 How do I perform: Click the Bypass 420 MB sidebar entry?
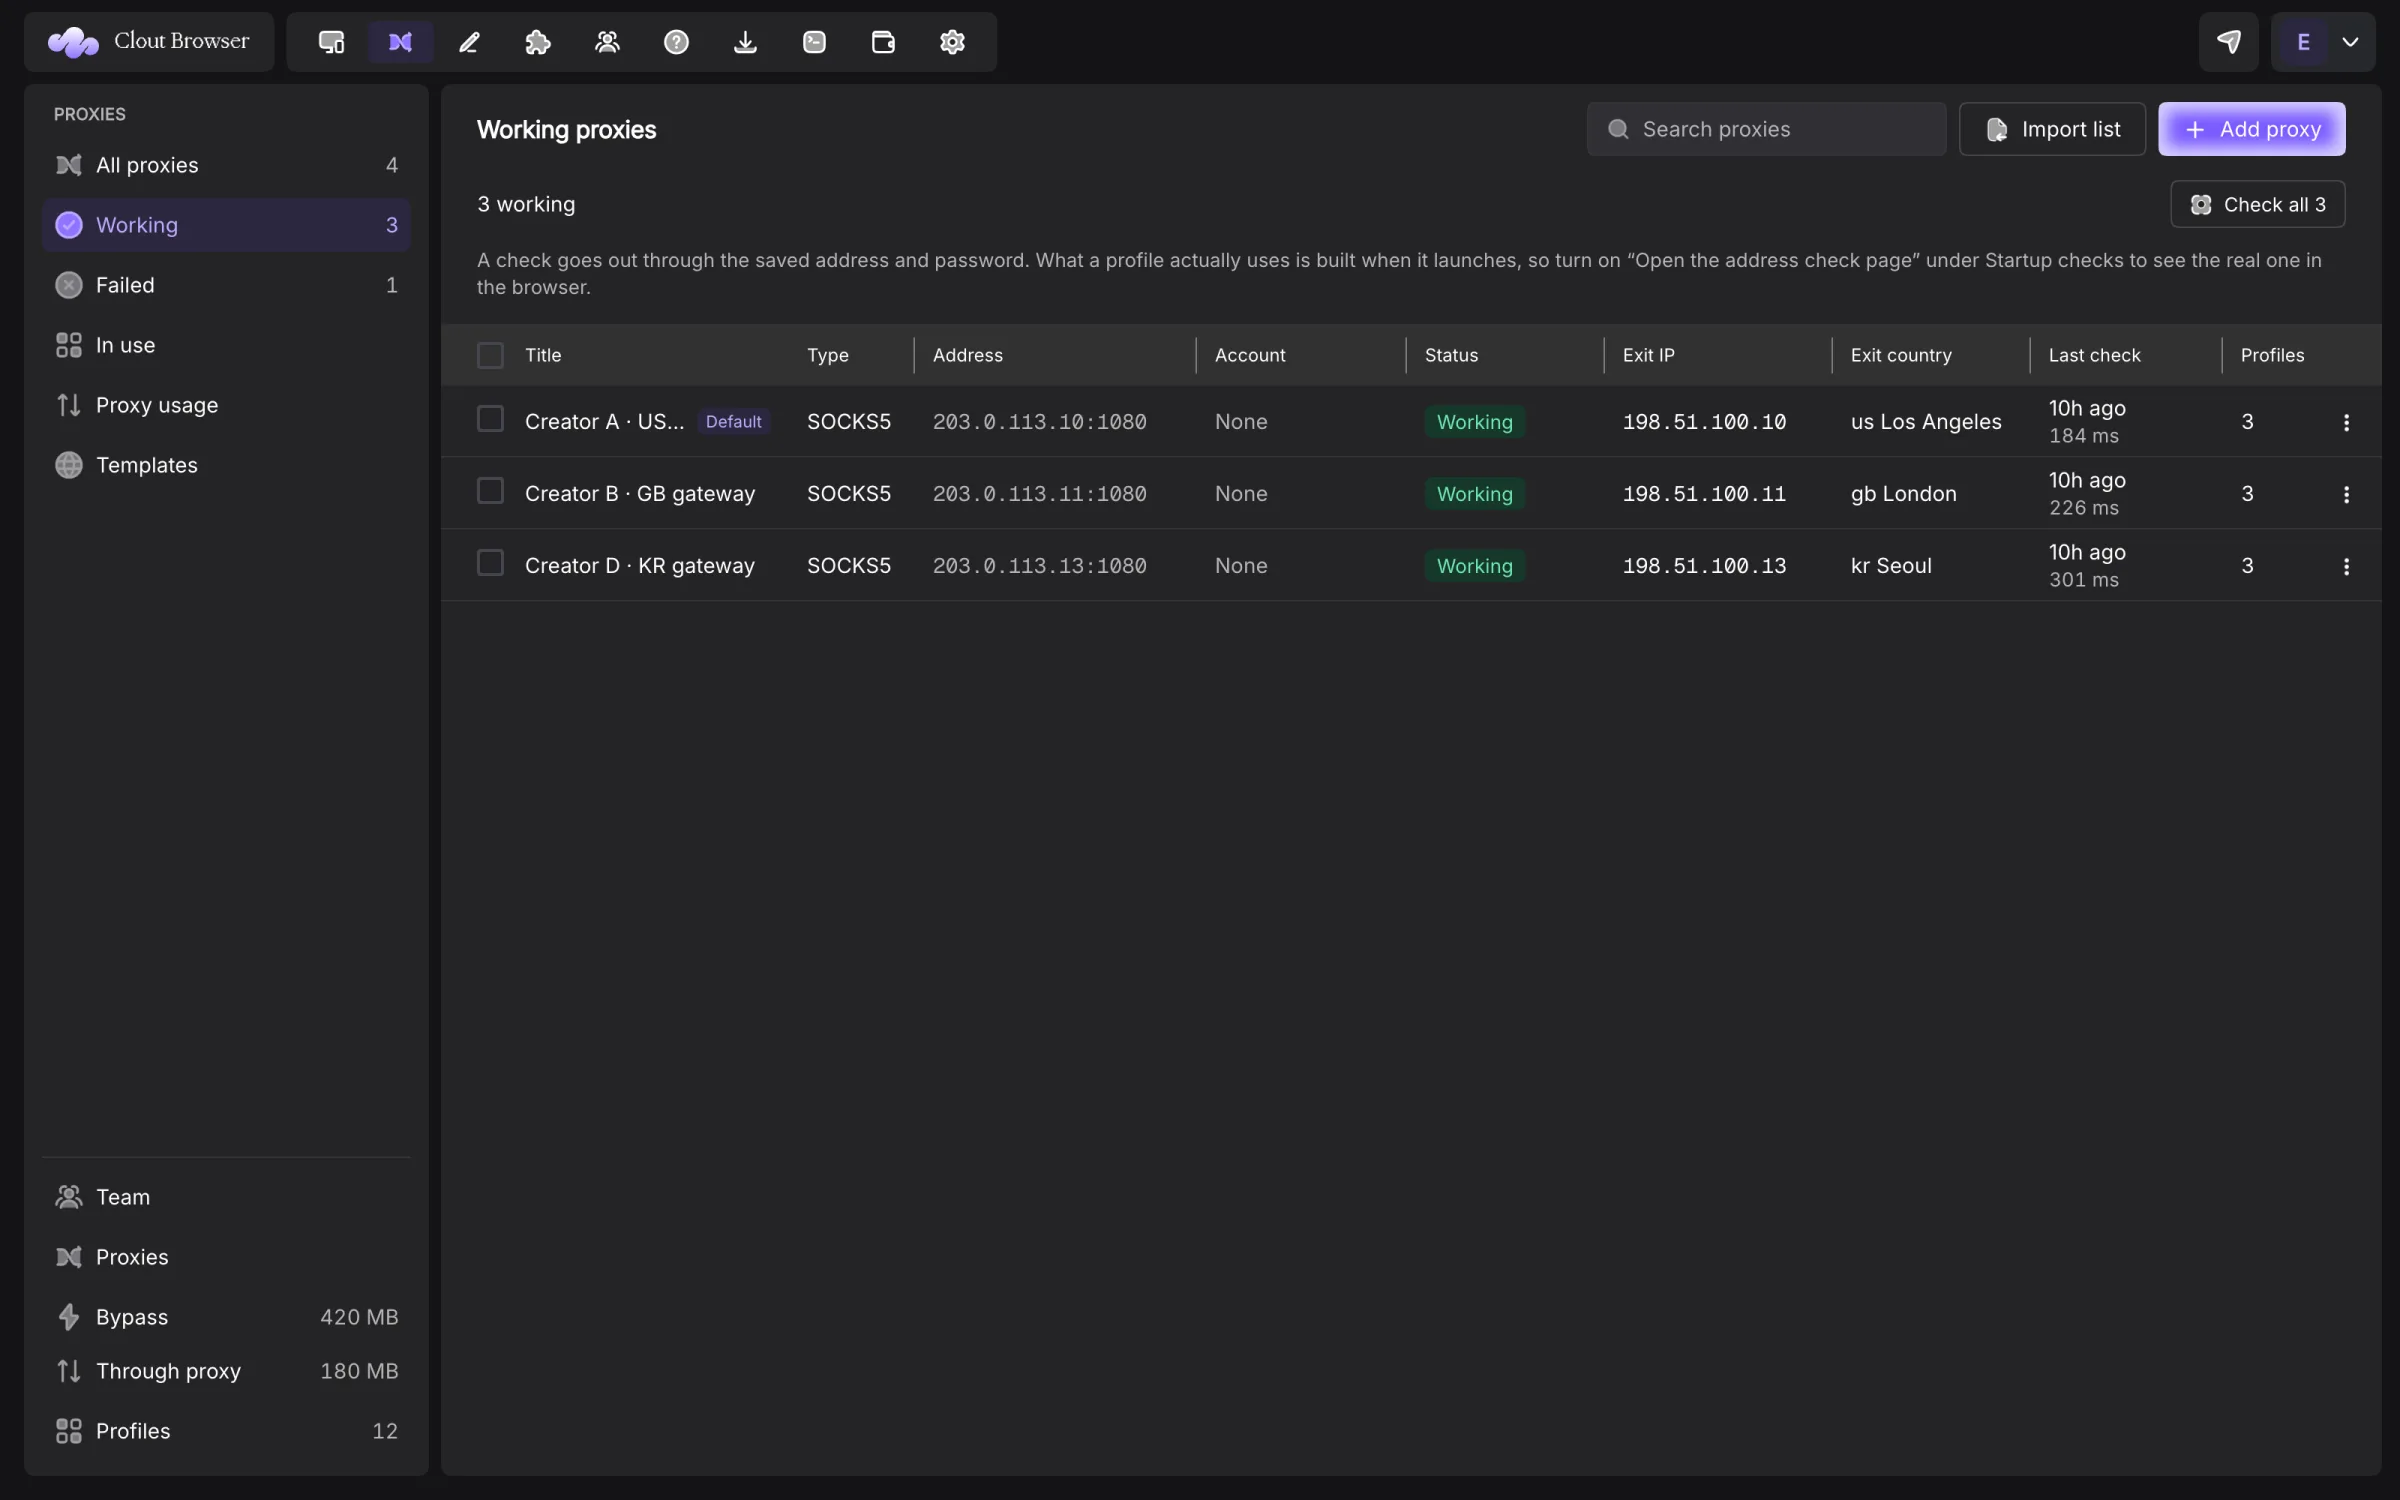[x=226, y=1317]
